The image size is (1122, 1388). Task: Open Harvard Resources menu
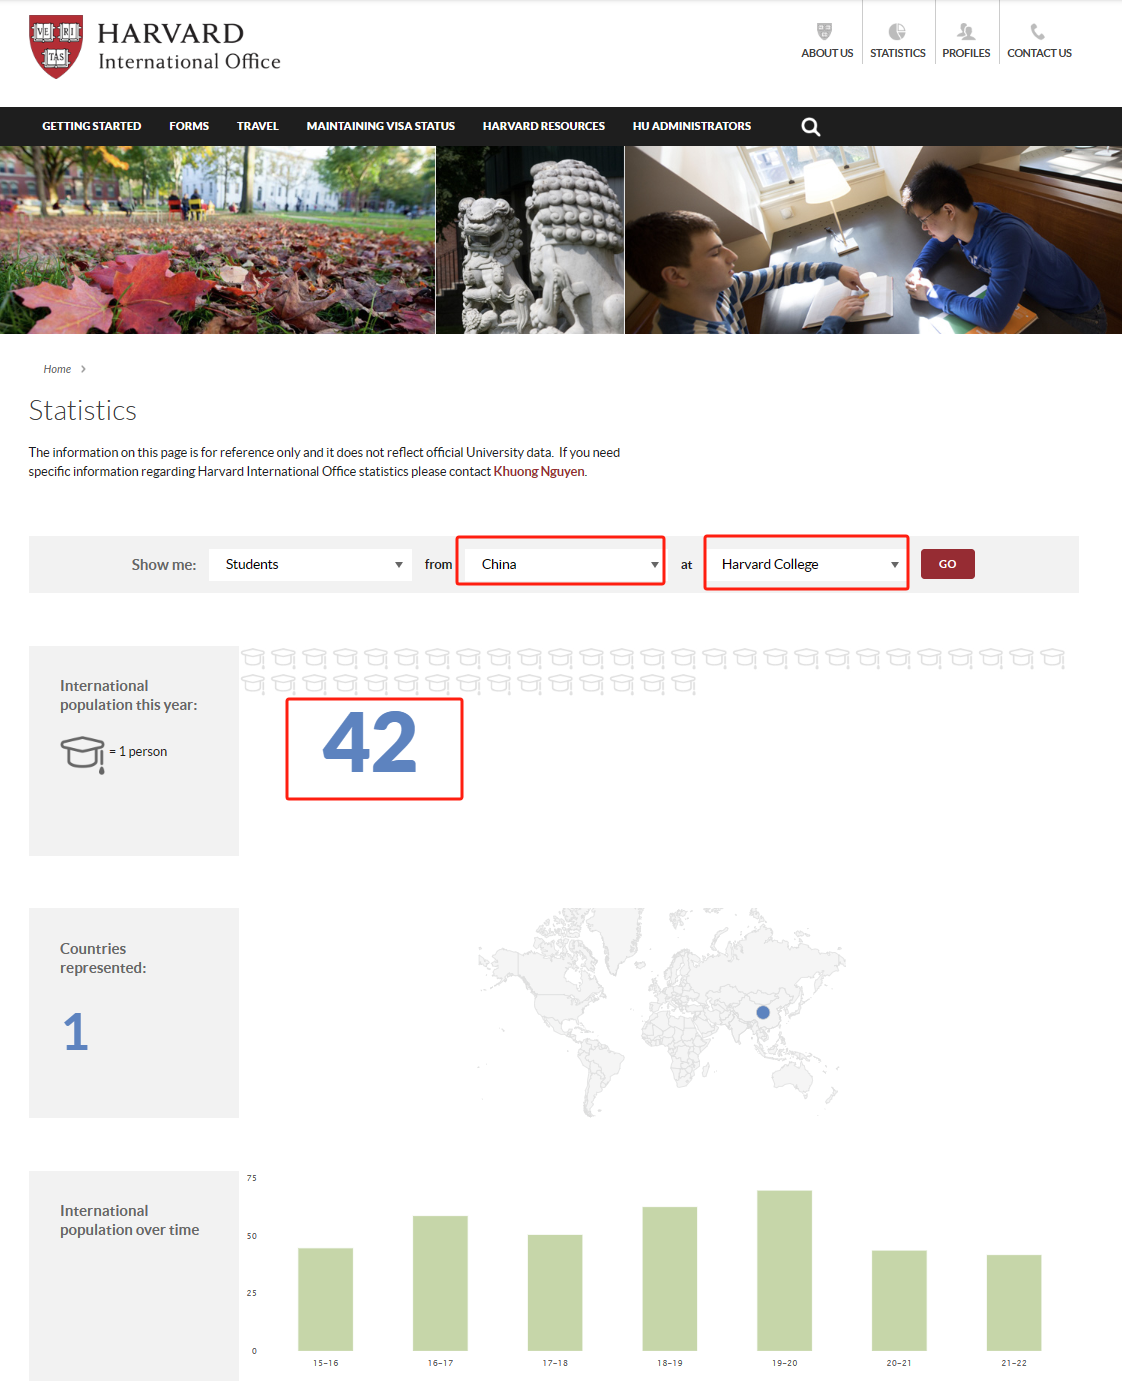[x=544, y=126]
